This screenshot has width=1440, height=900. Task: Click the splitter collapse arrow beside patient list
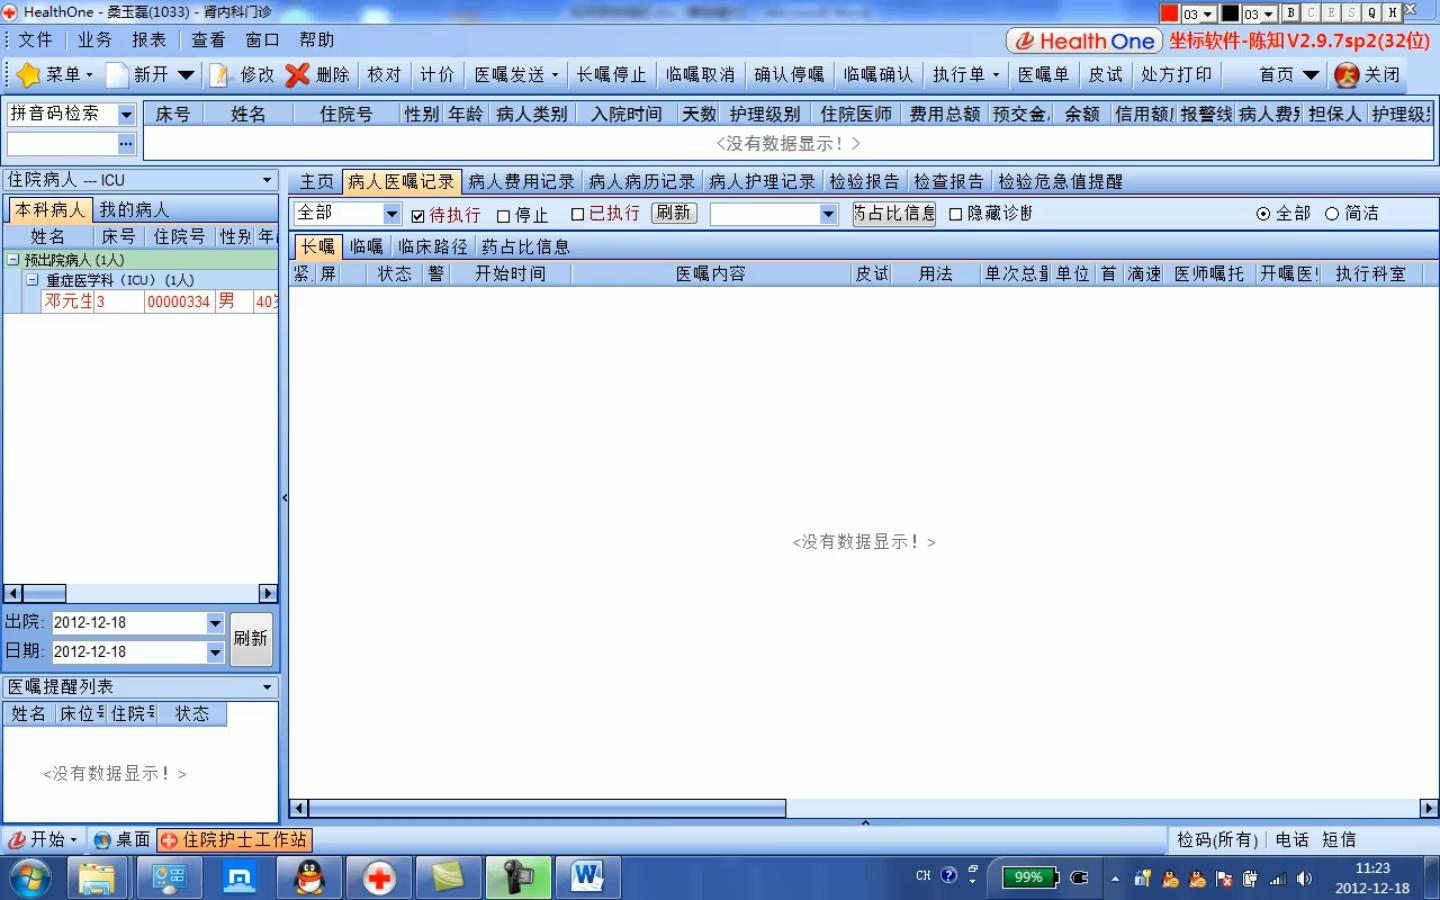coord(284,497)
